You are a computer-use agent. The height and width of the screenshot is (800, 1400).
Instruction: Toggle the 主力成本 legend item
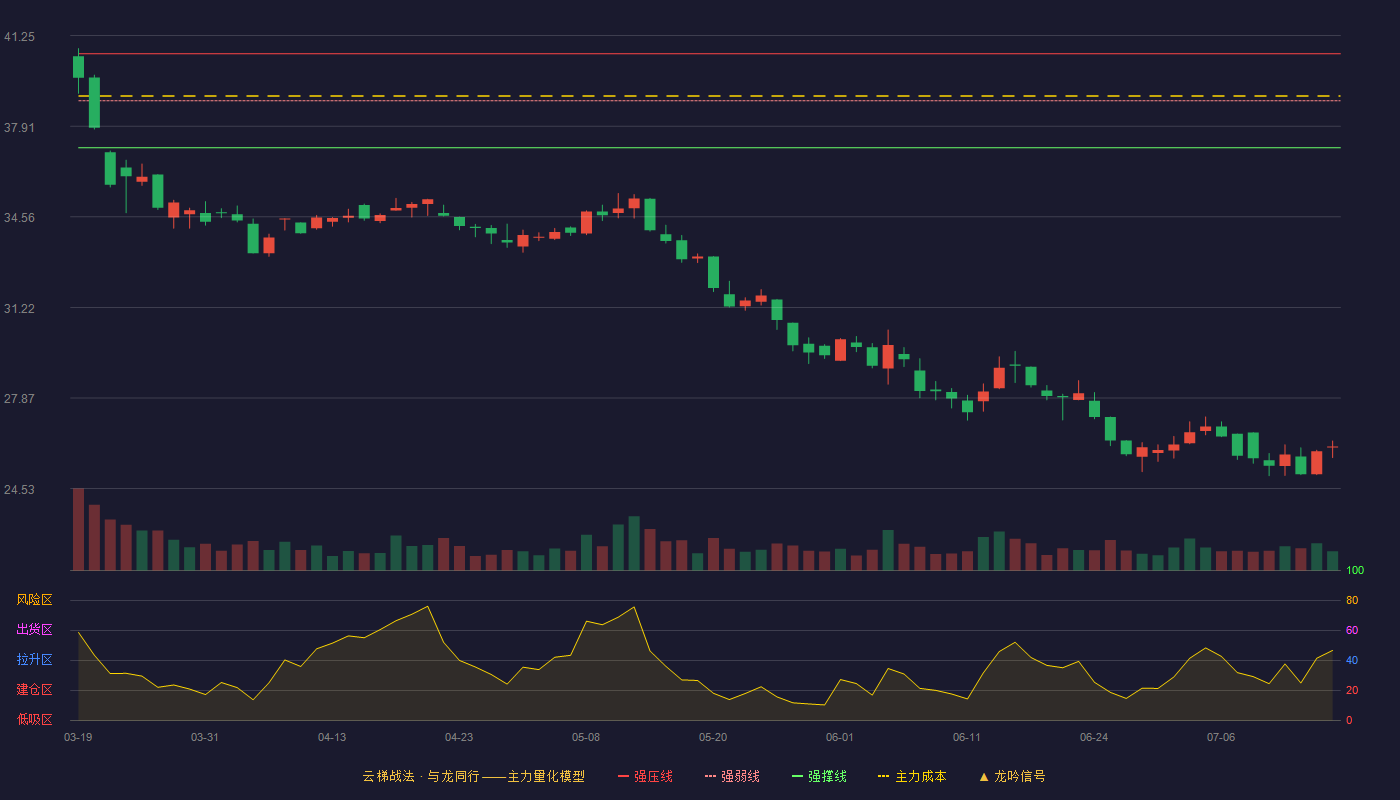(x=912, y=776)
